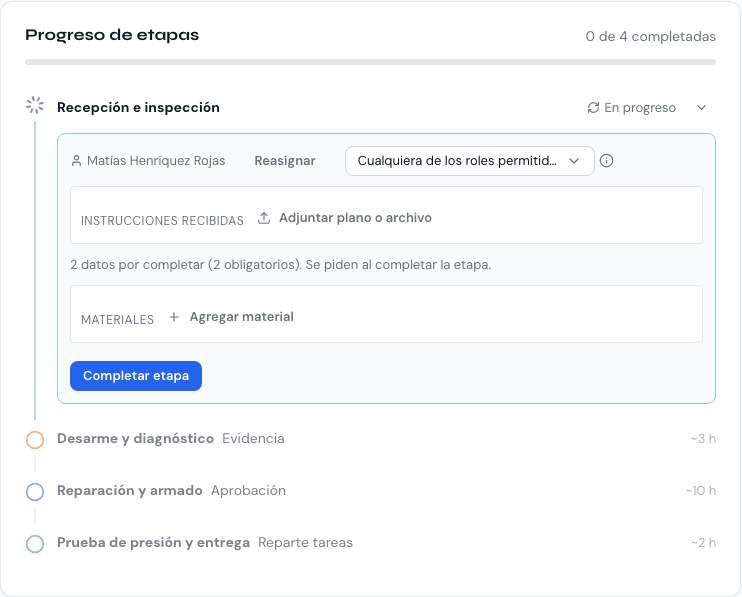Click the INSTRUCCIONES RECIBIDAS label
The width and height of the screenshot is (742, 597).
coord(162,221)
